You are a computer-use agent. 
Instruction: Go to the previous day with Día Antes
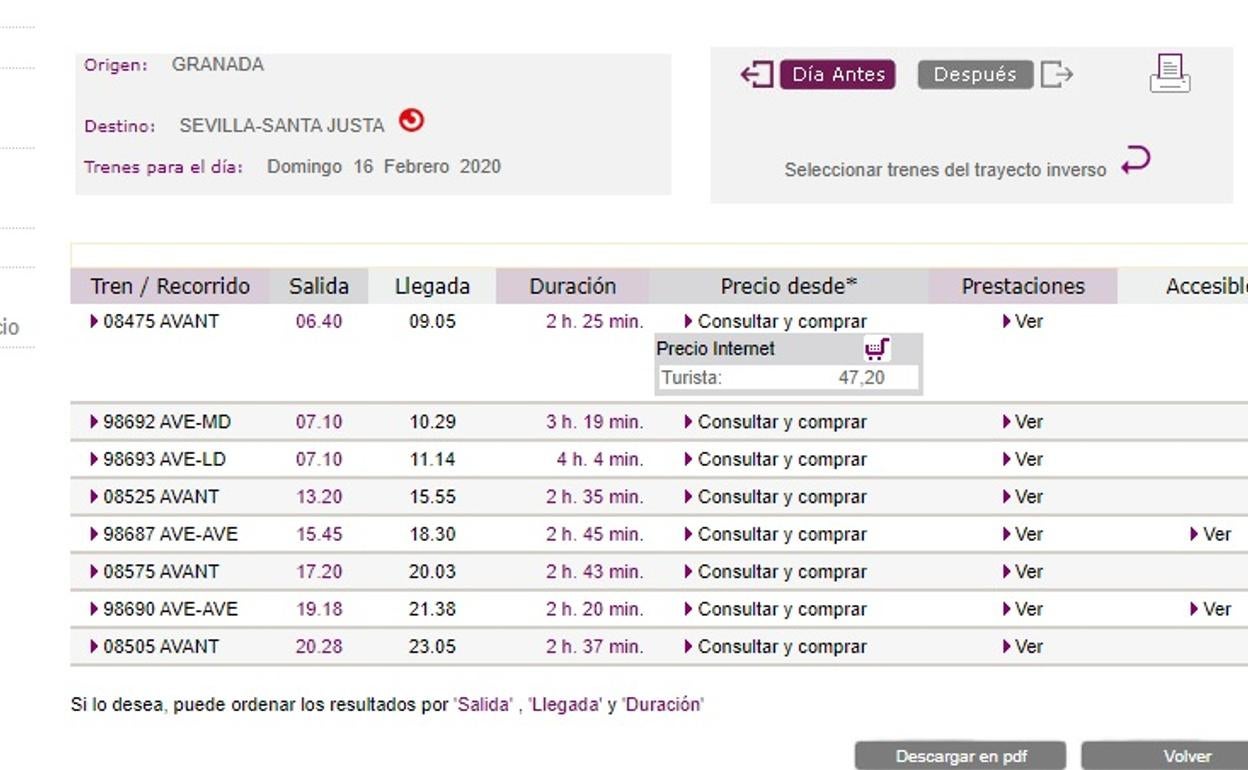tap(837, 75)
